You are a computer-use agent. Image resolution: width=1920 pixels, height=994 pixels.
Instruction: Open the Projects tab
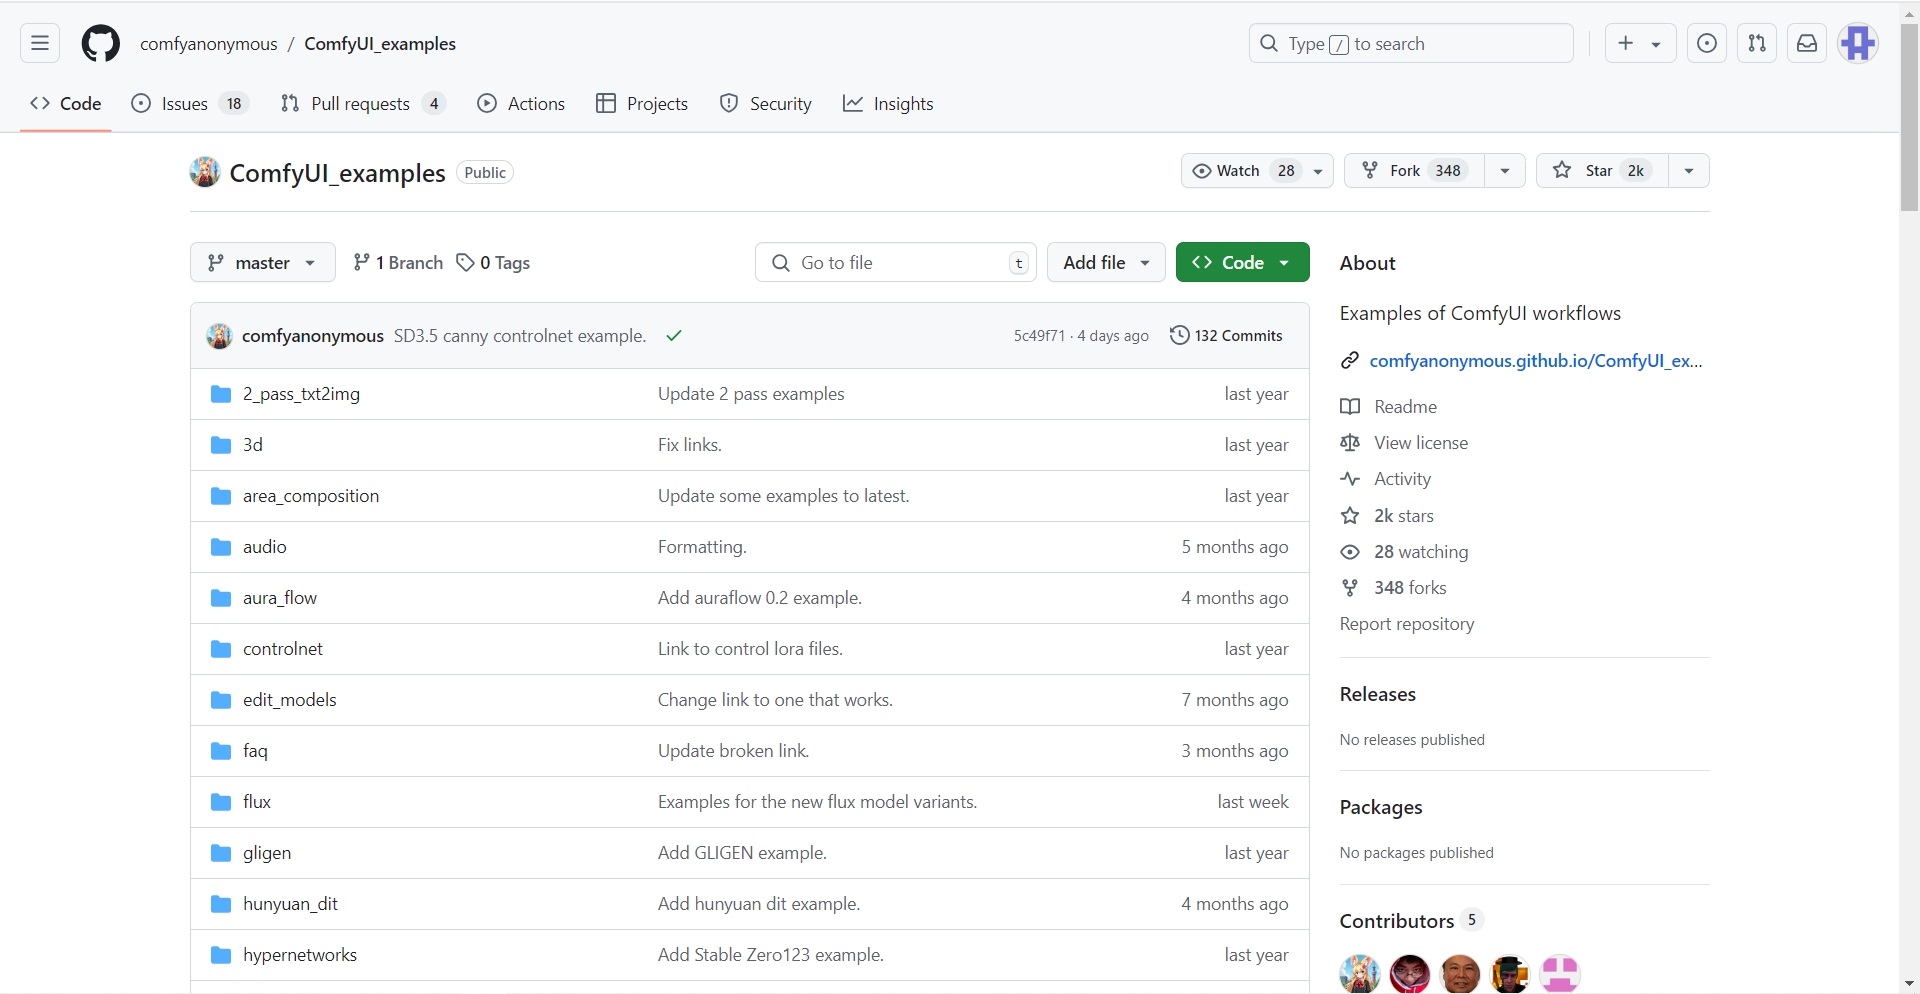(642, 104)
